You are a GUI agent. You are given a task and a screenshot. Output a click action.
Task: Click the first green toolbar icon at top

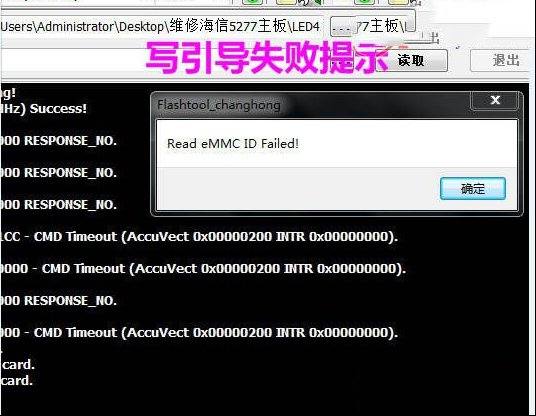(252, 2)
